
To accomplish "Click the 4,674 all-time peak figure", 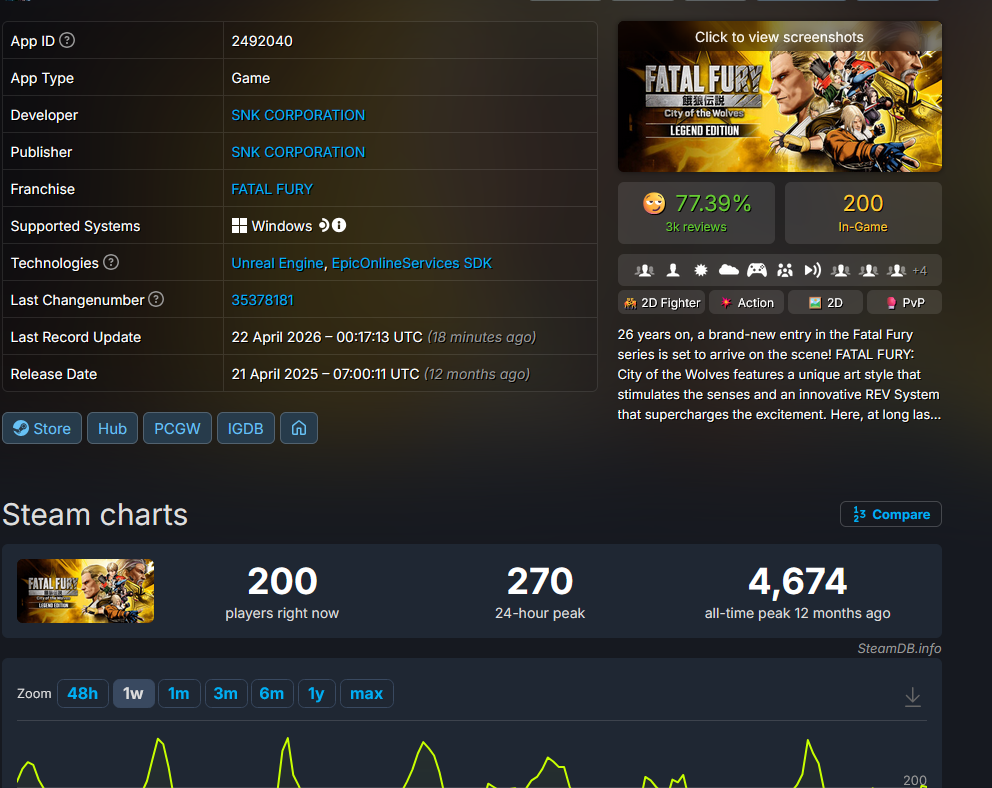I will coord(797,581).
